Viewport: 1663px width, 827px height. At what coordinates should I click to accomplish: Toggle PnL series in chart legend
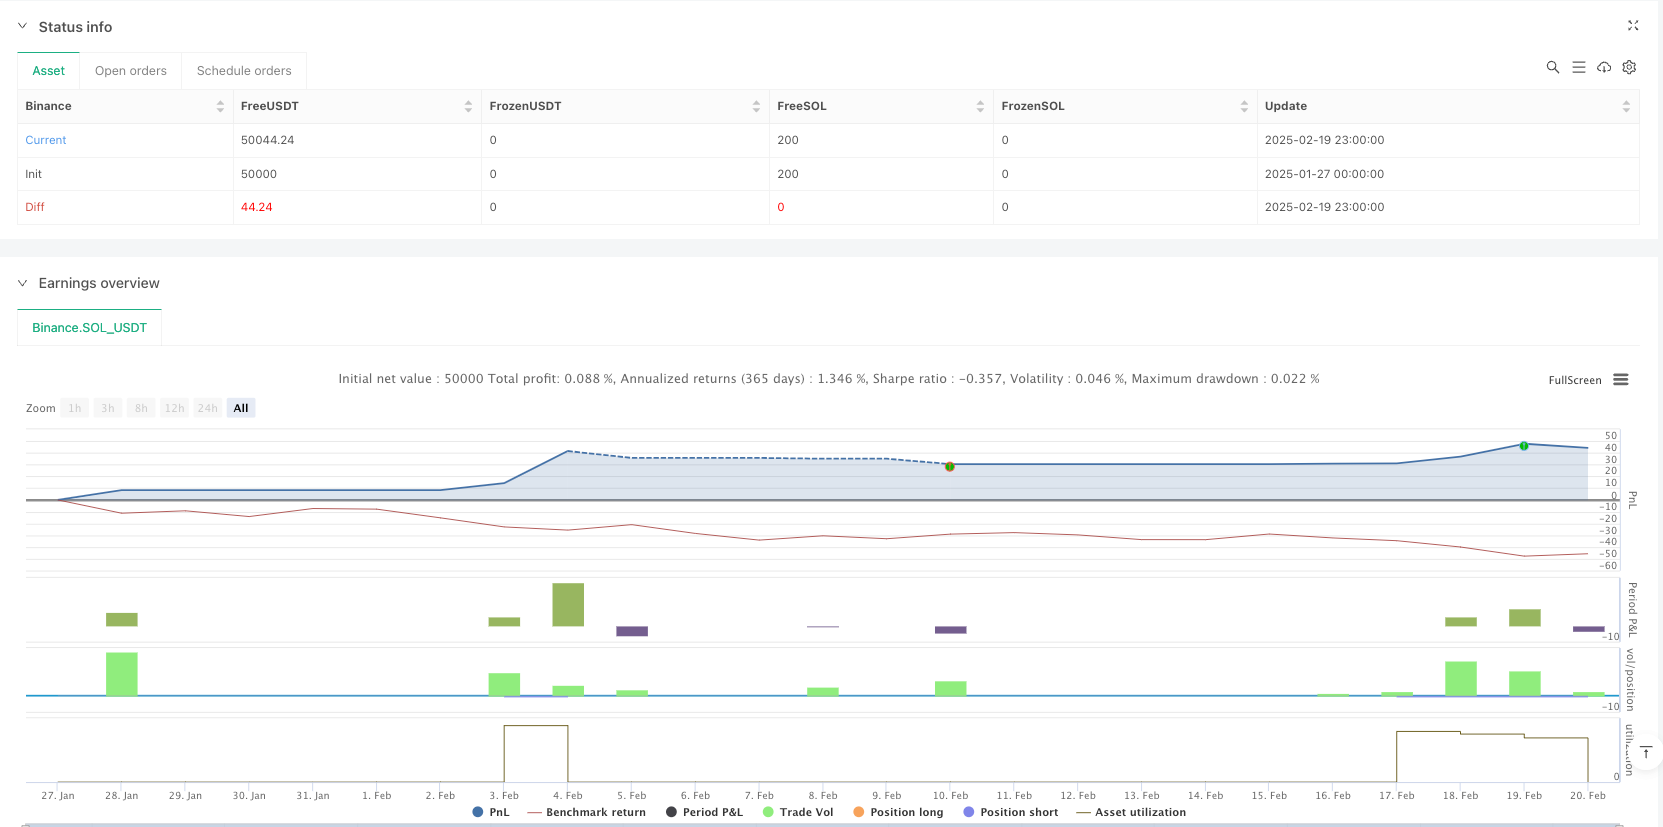(x=491, y=812)
